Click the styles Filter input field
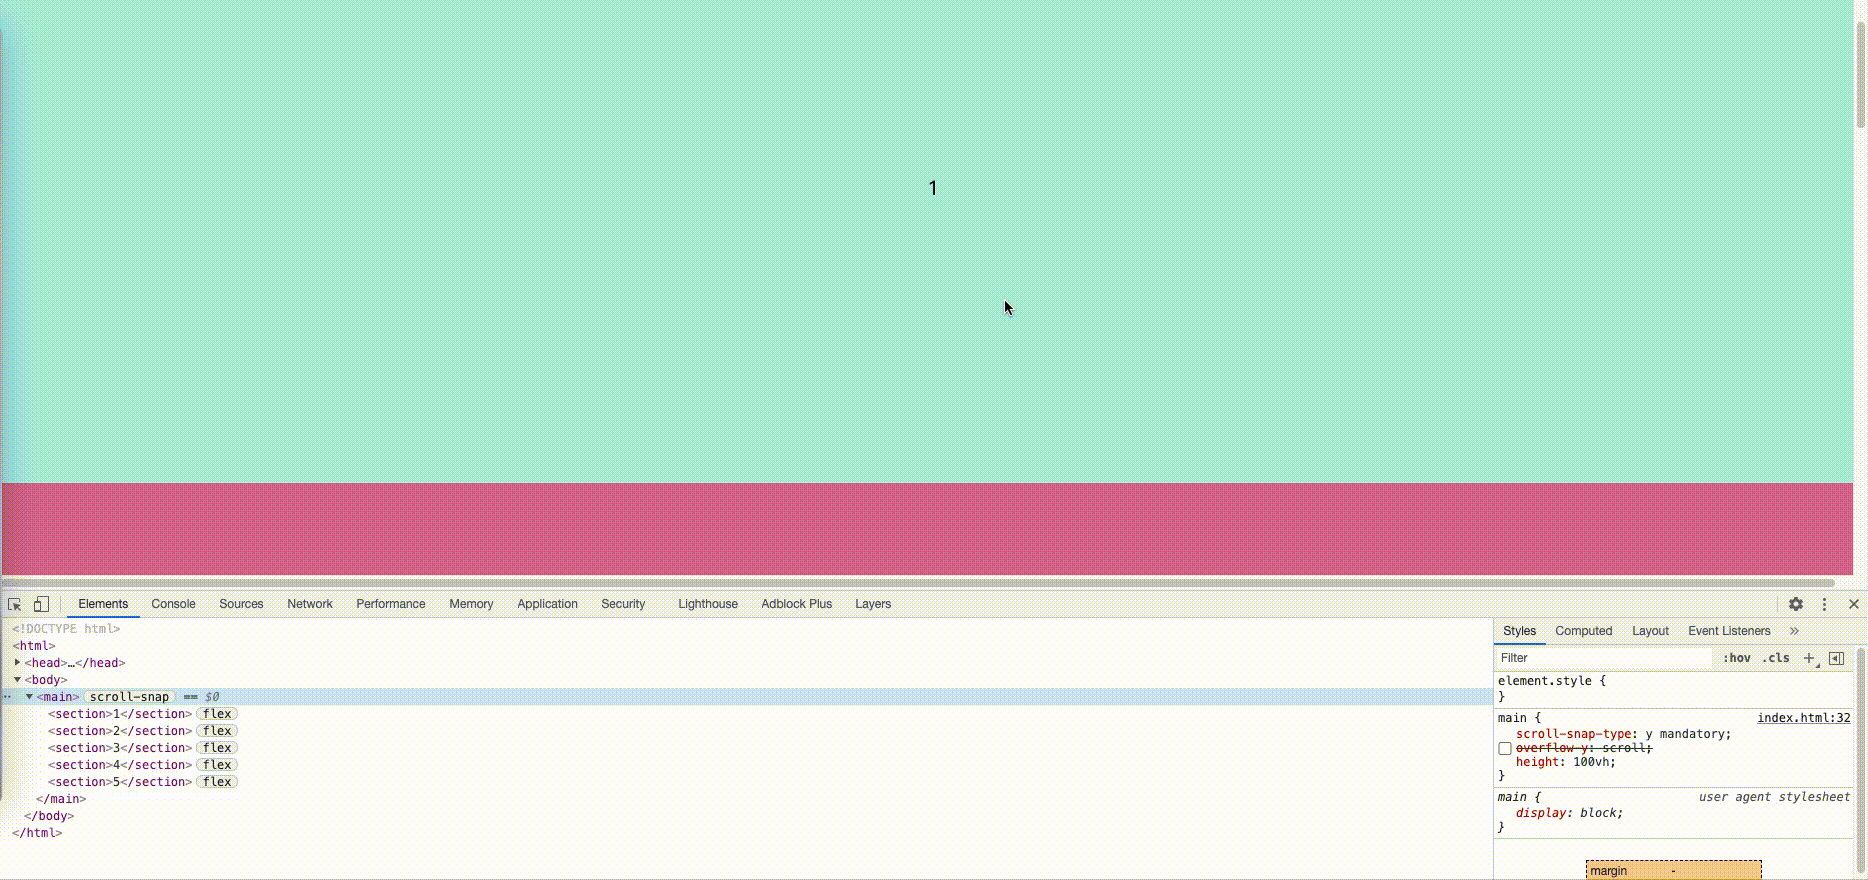The width and height of the screenshot is (1868, 880). pos(1605,658)
